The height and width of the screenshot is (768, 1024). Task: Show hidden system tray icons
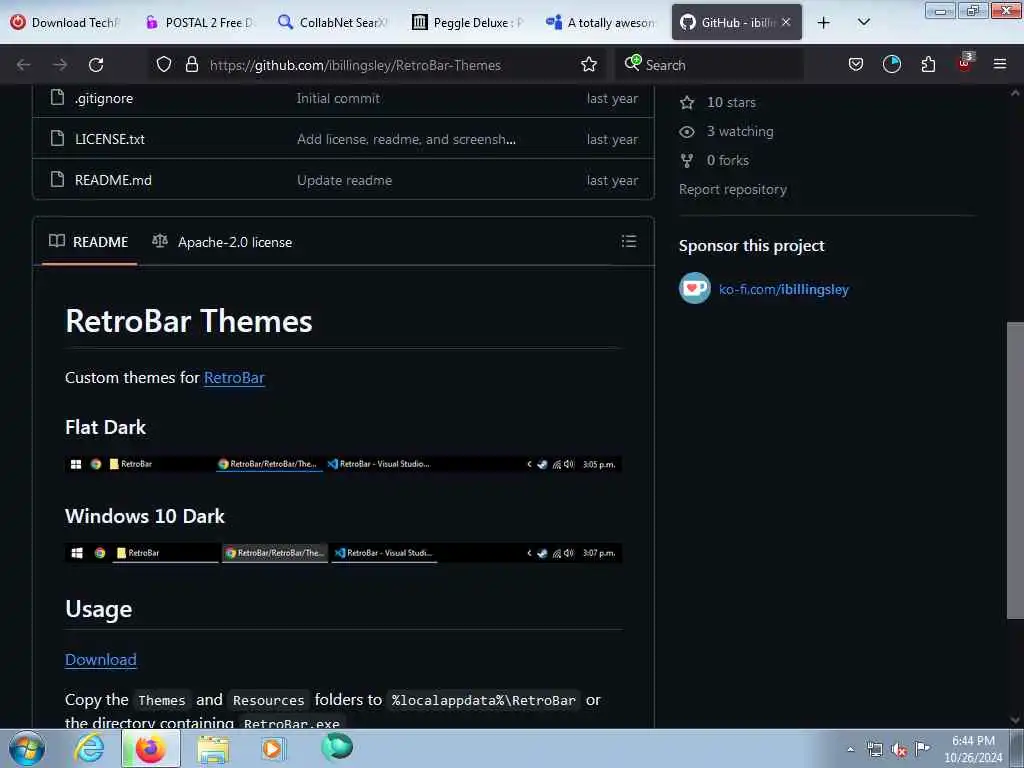coord(850,750)
